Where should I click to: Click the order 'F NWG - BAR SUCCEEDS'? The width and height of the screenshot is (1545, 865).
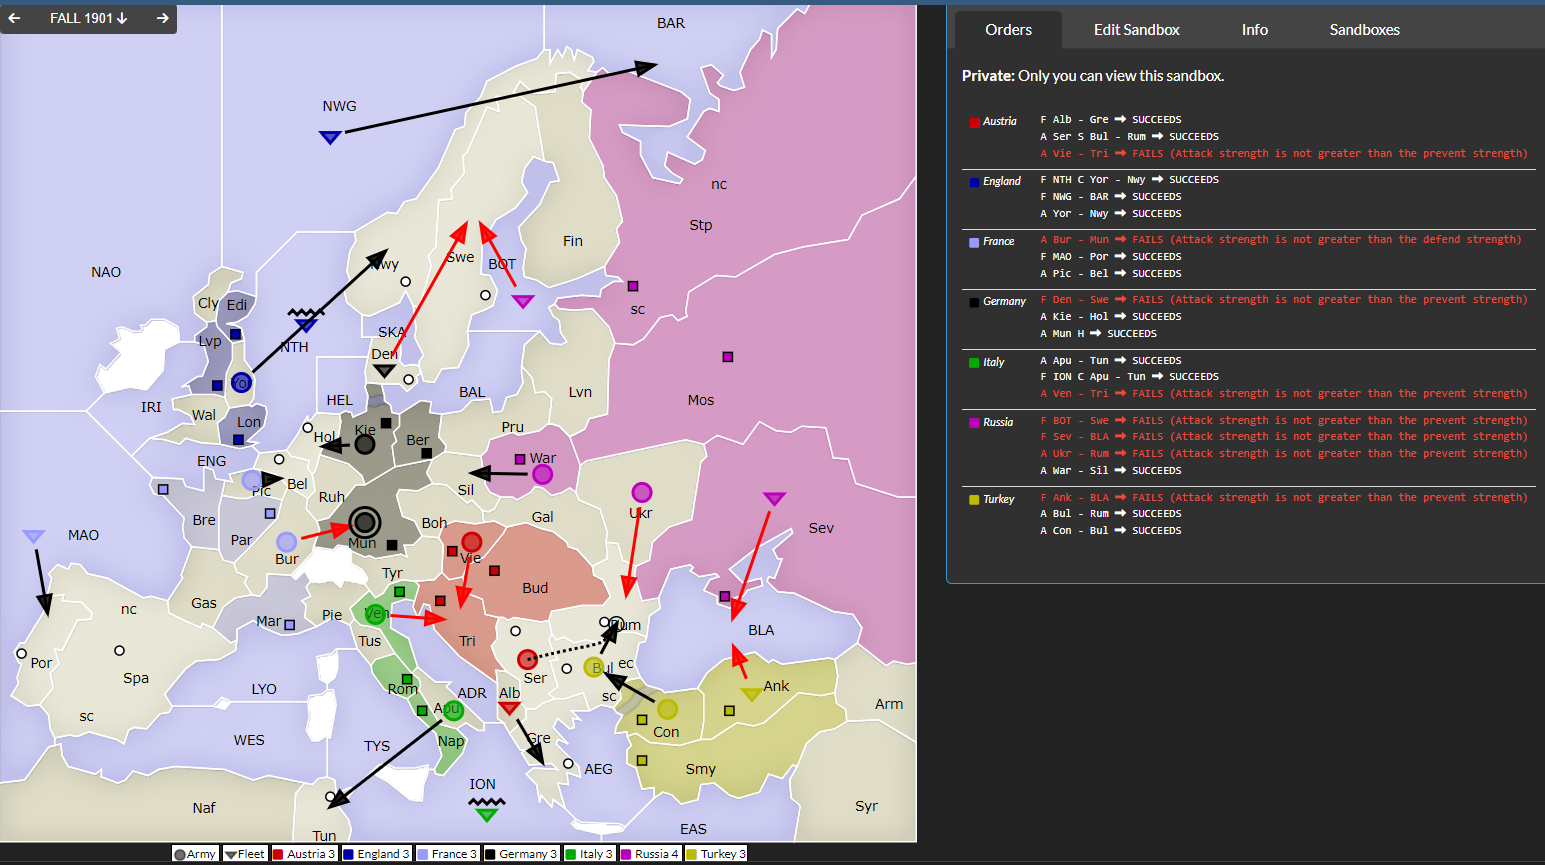click(x=1110, y=197)
